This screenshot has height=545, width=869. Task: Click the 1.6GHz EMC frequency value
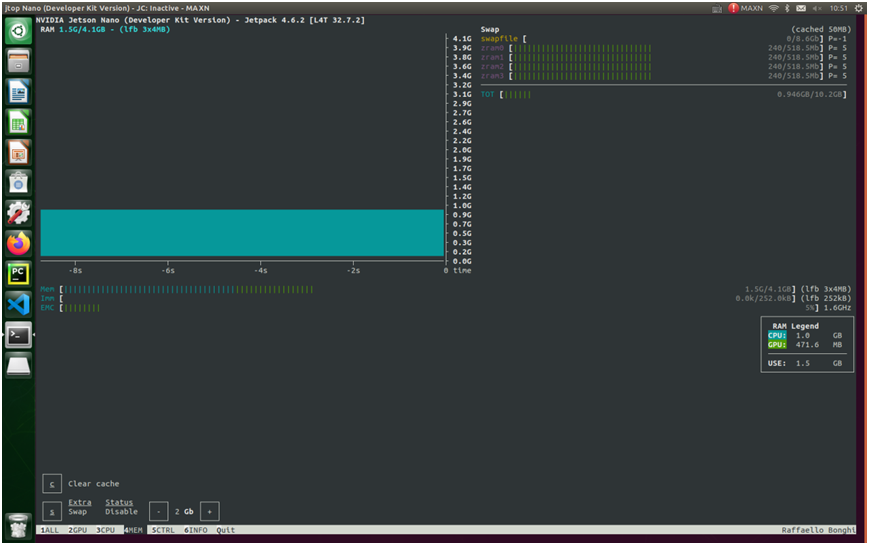[x=837, y=308]
